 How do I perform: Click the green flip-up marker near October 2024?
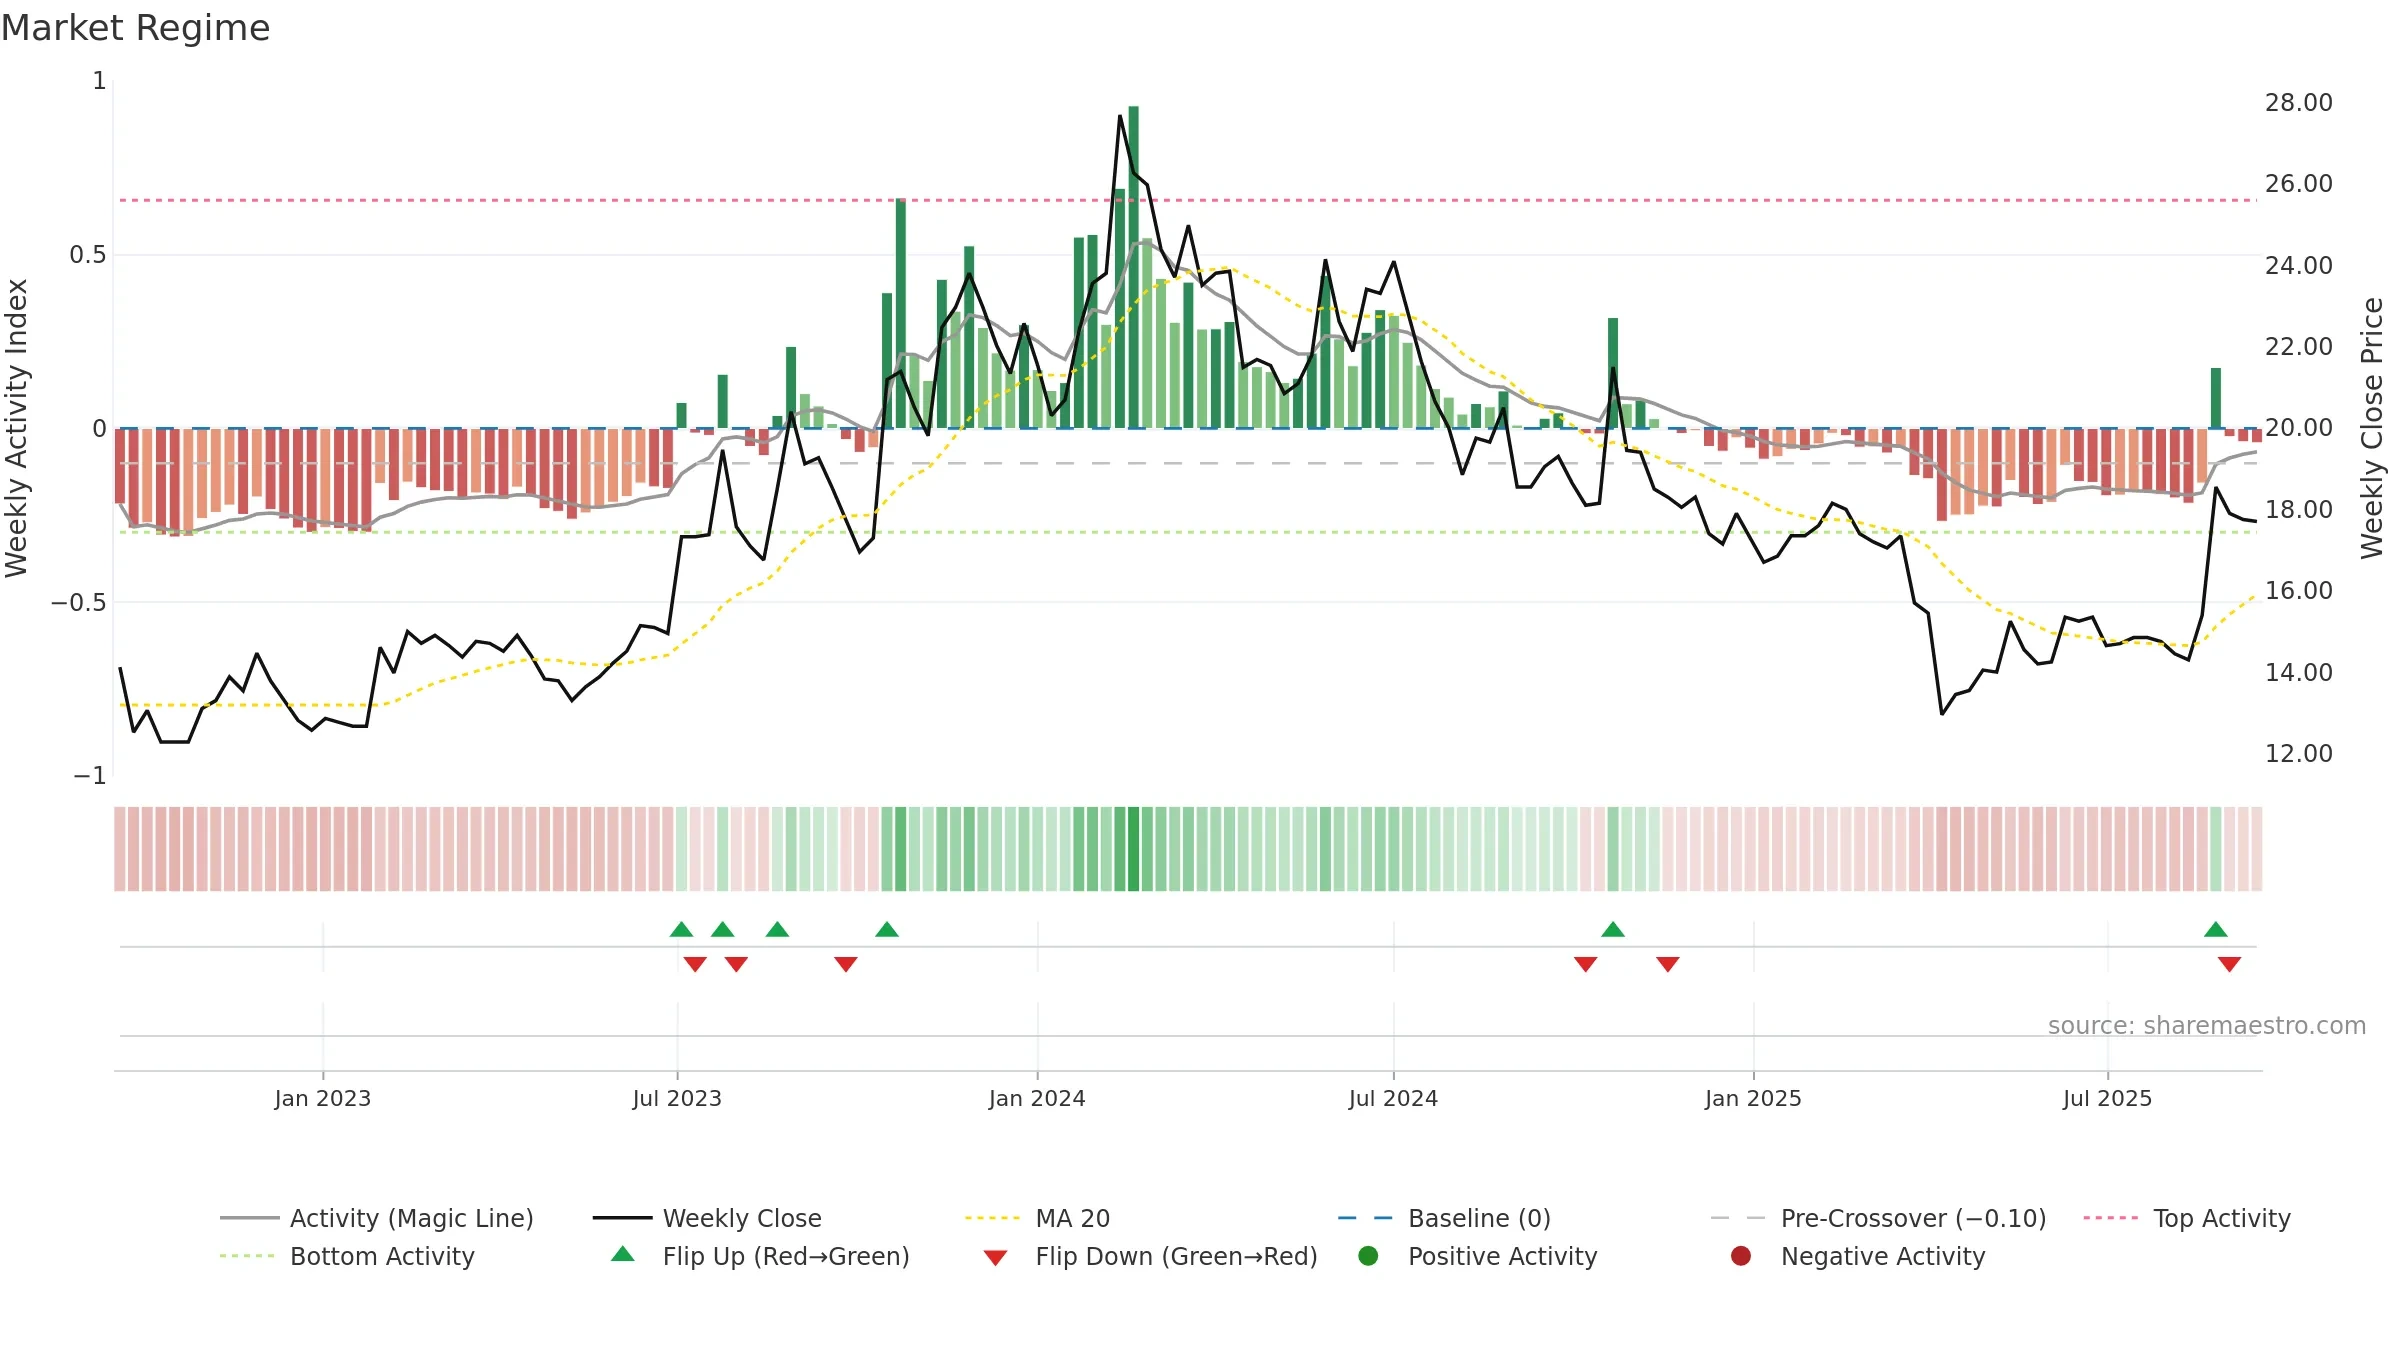click(1612, 929)
